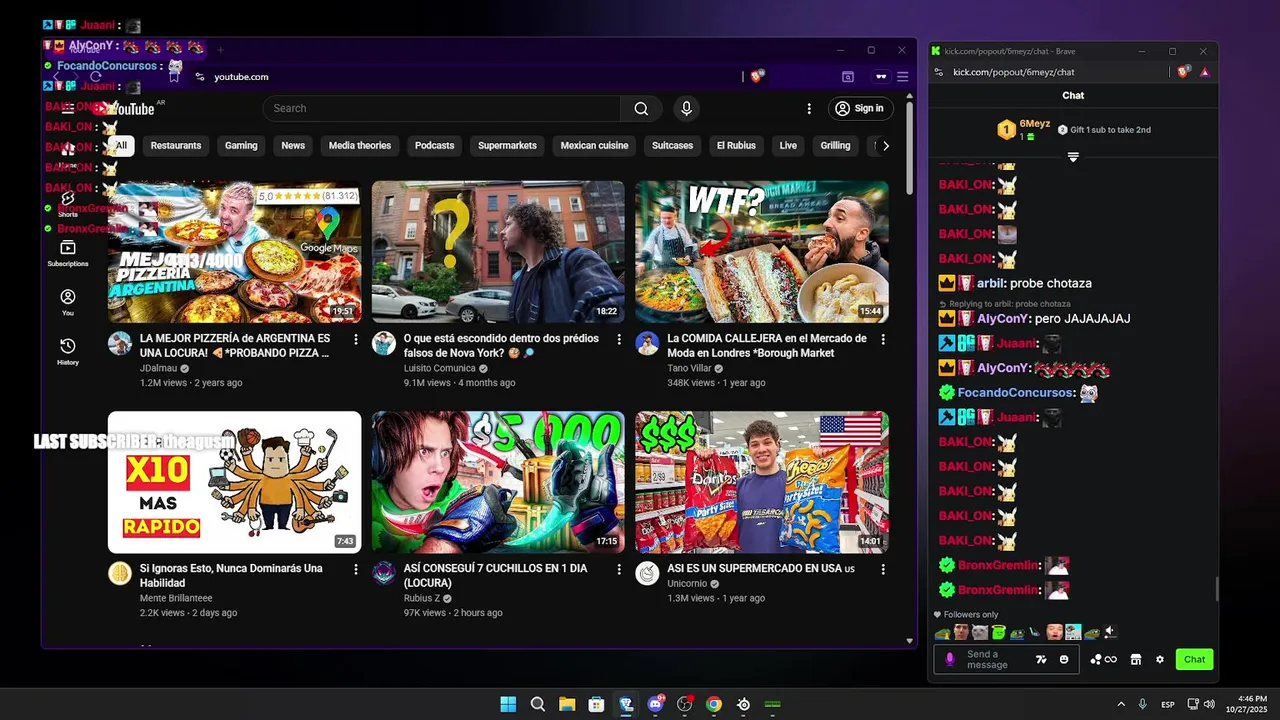Open Kick chat settings gear
Viewport: 1280px width, 720px height.
1160,659
